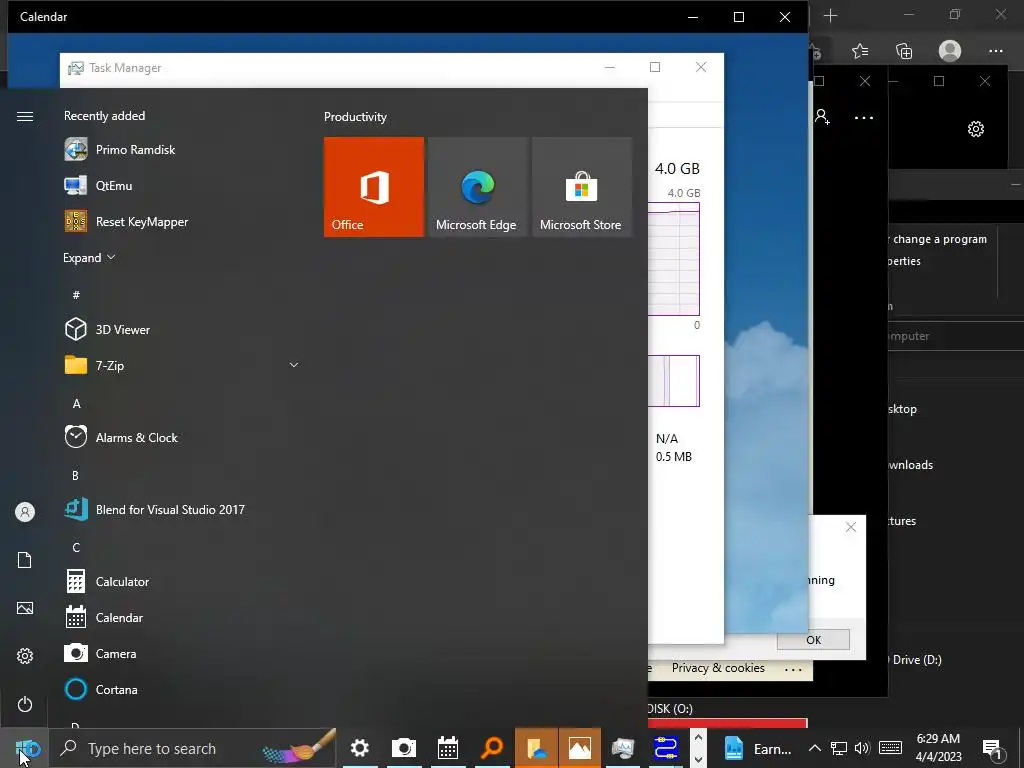Open File Explorer on the taskbar
1024x768 pixels.
pyautogui.click(x=536, y=748)
